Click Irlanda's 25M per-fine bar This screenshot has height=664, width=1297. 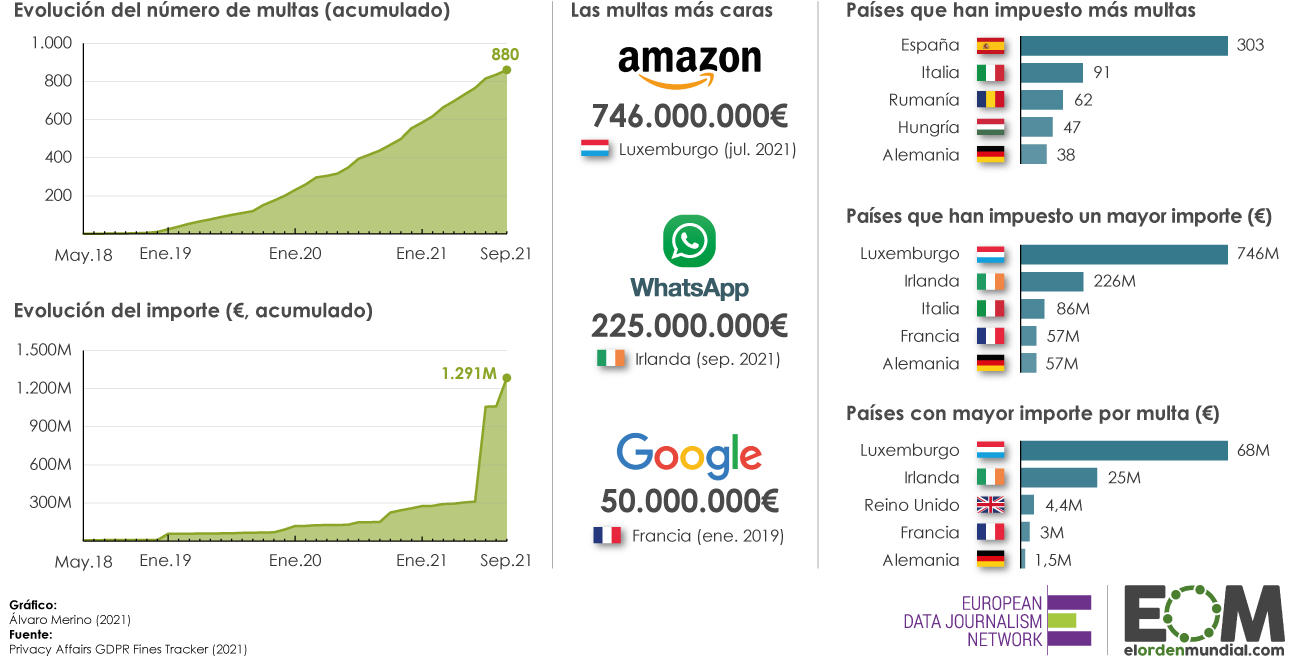click(x=1059, y=478)
